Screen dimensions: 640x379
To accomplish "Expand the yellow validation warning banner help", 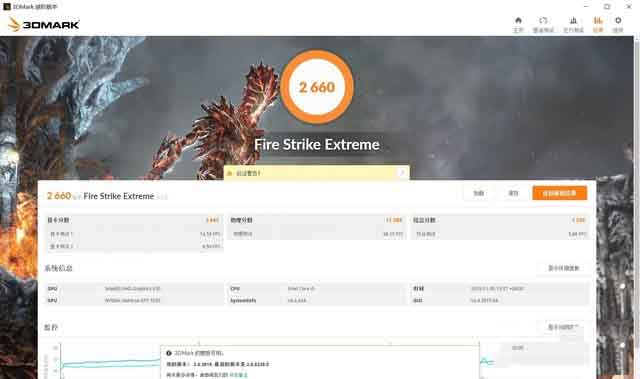I will point(402,173).
